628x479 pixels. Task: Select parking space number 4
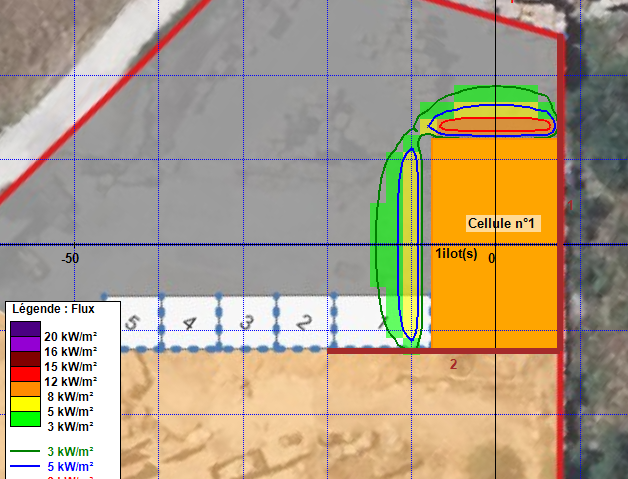tap(189, 322)
